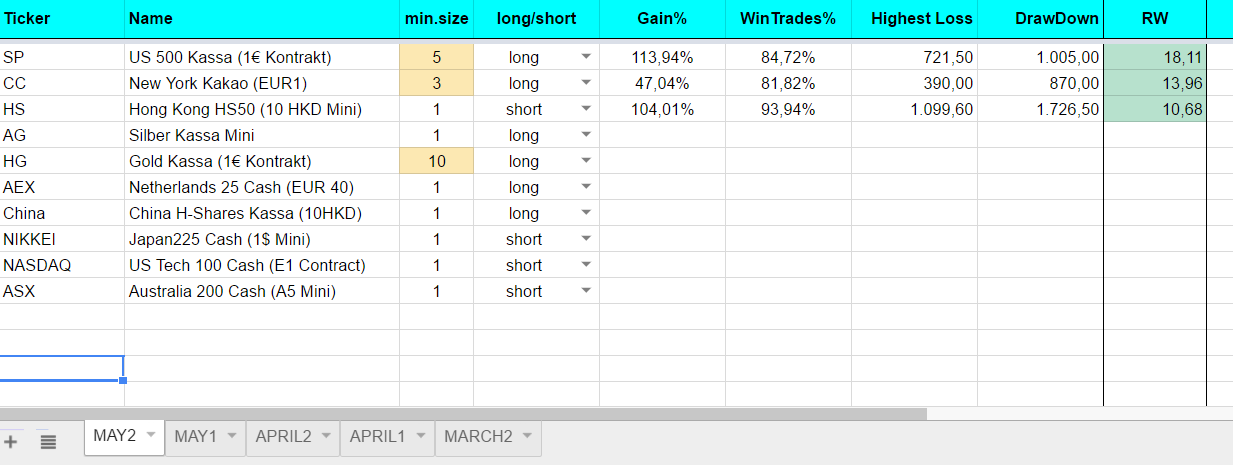Click the green RW cell 18,11
The image size is (1233, 465).
[1155, 57]
